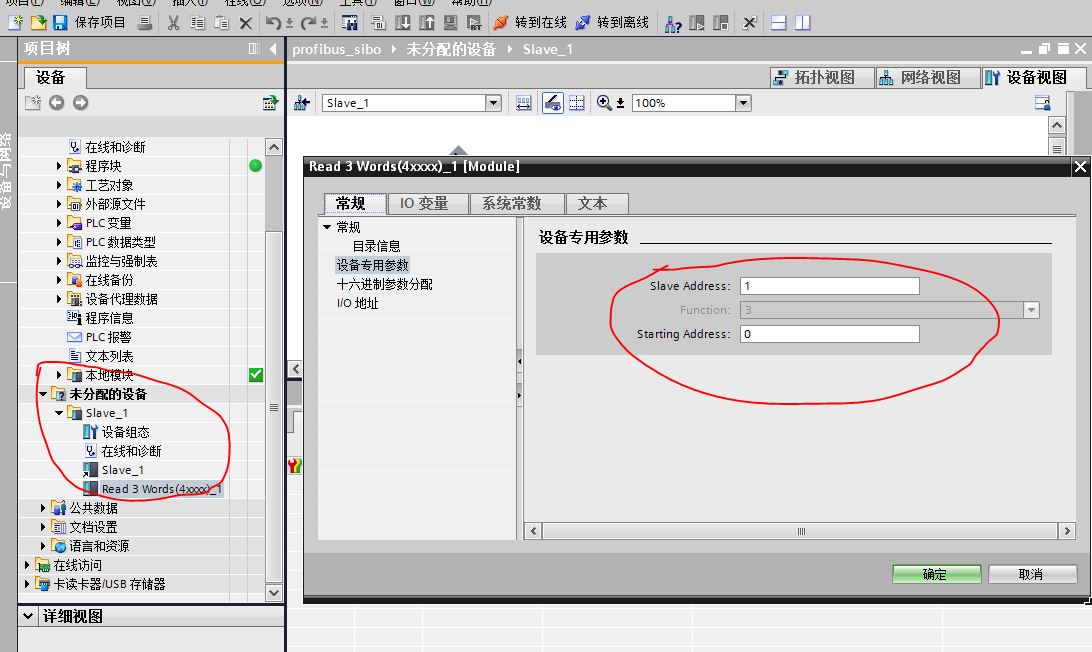The width and height of the screenshot is (1092, 652).
Task: Click the print icon in main toolbar
Action: pos(145,23)
